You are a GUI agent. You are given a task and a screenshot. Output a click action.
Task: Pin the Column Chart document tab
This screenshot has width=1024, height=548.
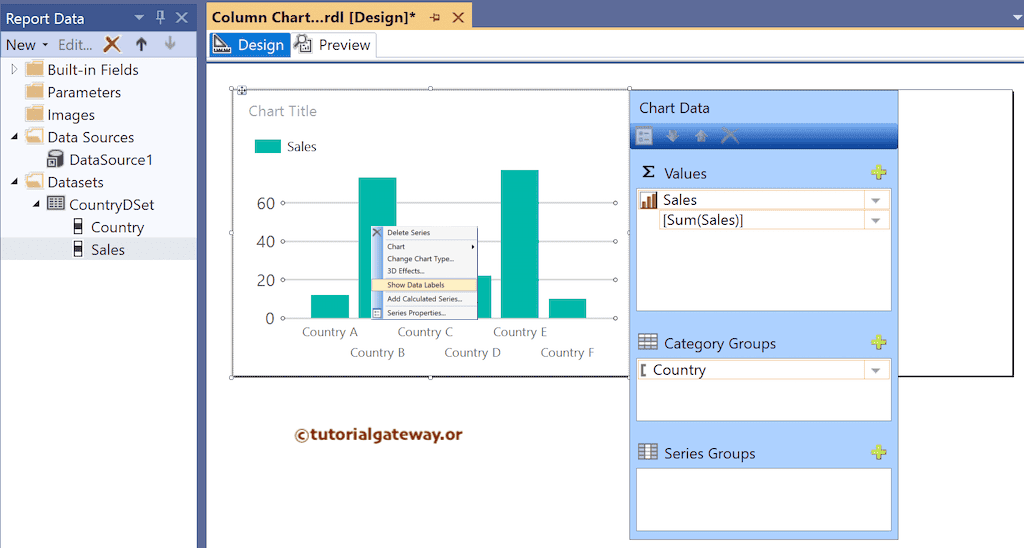click(435, 18)
